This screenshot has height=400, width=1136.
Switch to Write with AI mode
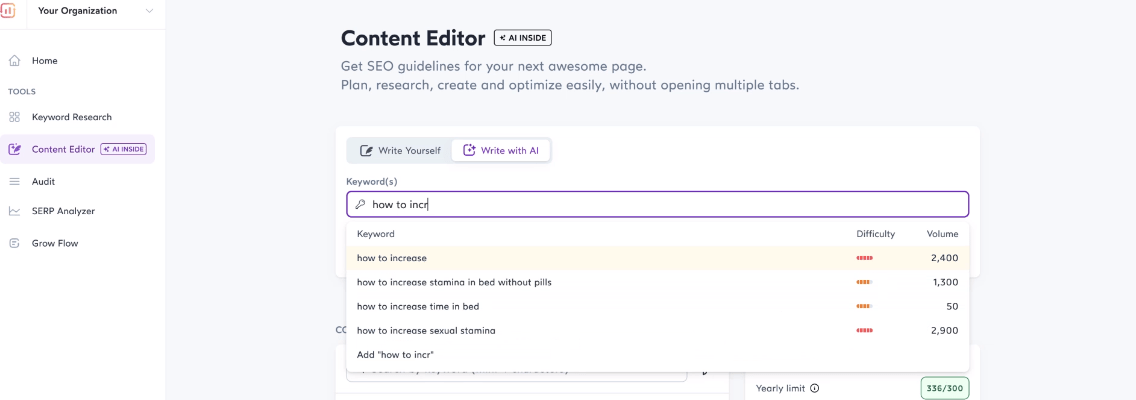[x=500, y=150]
